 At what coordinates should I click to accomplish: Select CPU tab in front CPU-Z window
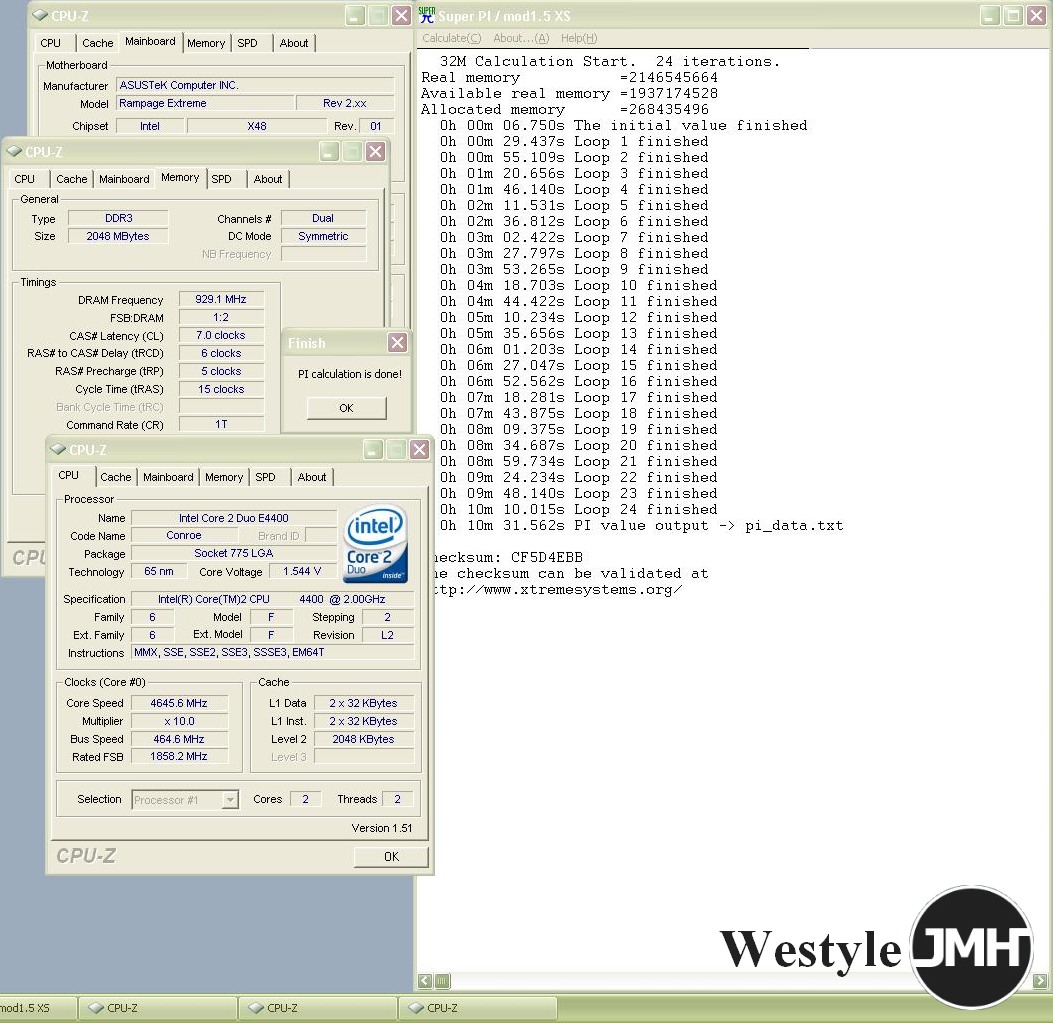coord(68,475)
